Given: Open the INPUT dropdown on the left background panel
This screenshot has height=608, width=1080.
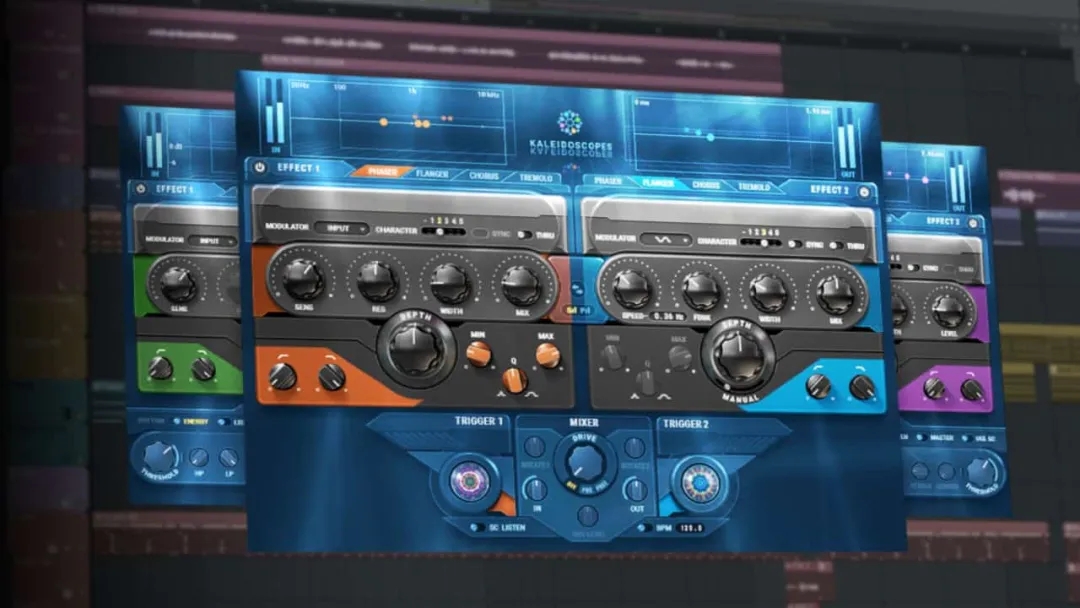Looking at the screenshot, I should click(x=211, y=241).
